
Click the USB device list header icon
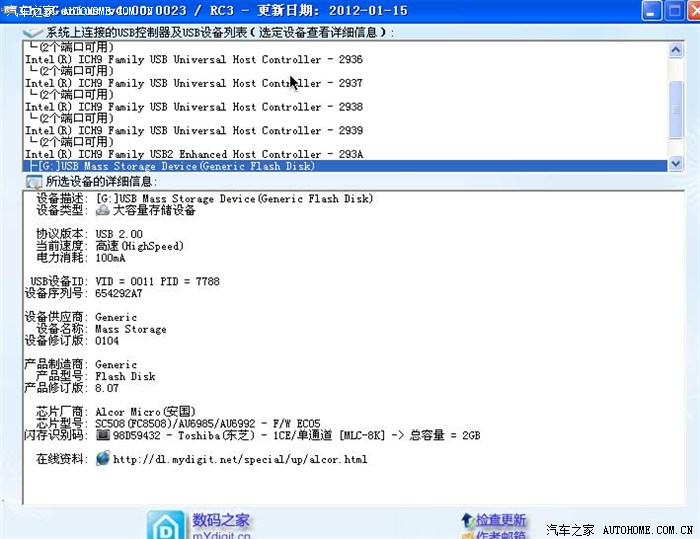coord(32,32)
